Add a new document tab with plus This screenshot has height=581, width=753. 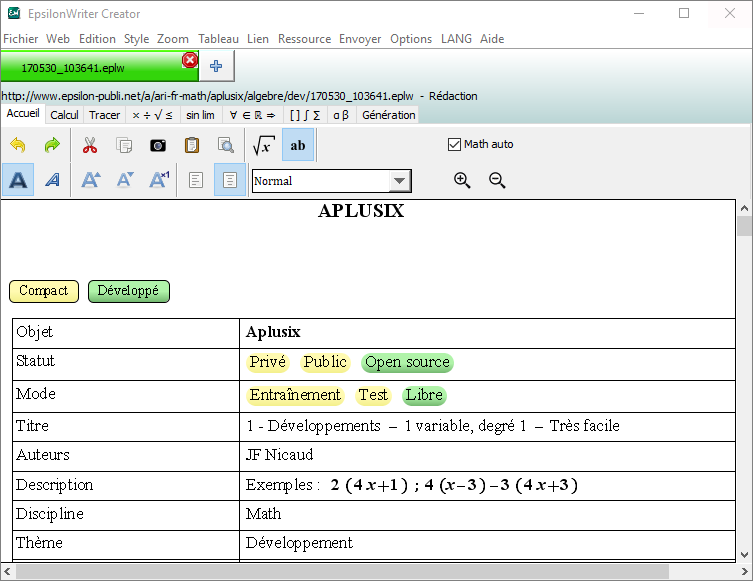coord(216,66)
